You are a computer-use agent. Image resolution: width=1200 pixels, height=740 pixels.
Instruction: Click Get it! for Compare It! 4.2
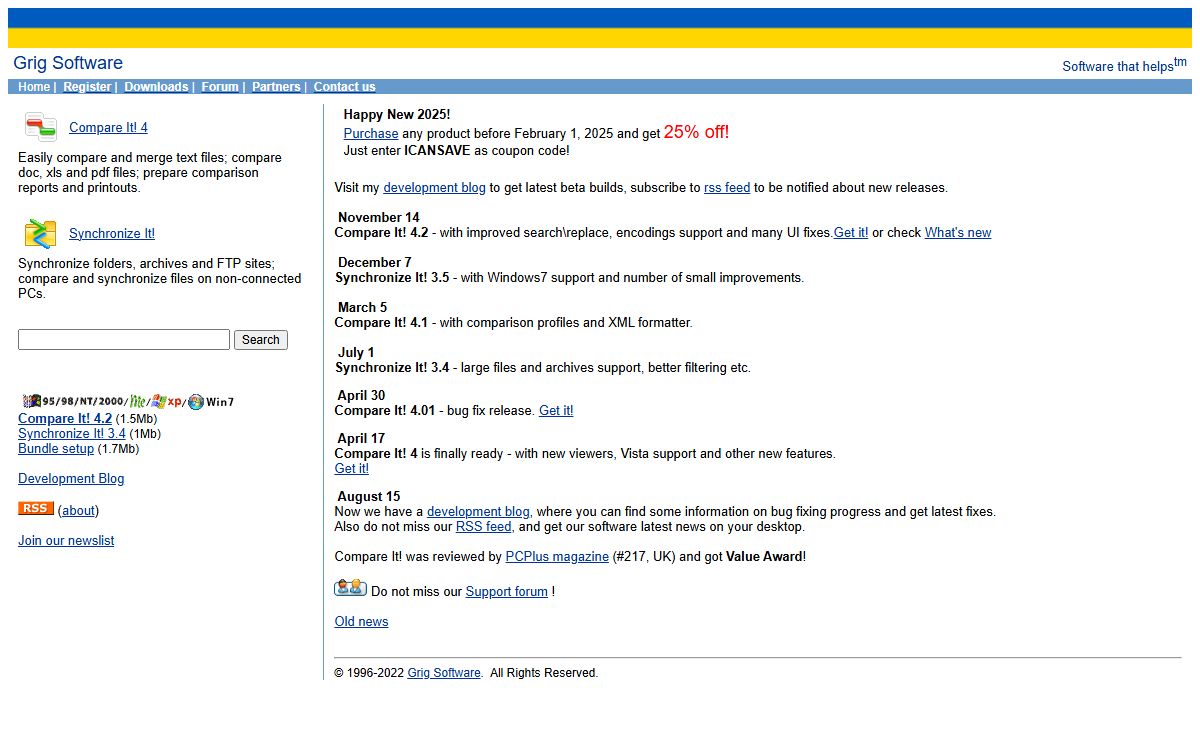pyautogui.click(x=851, y=233)
